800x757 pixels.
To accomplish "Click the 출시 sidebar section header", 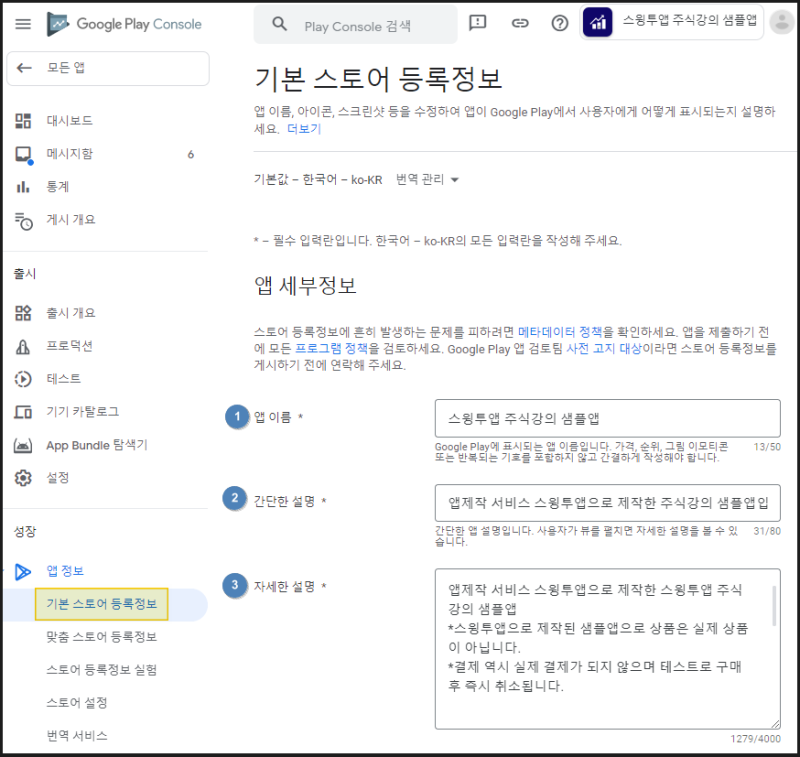I will pyautogui.click(x=25, y=274).
